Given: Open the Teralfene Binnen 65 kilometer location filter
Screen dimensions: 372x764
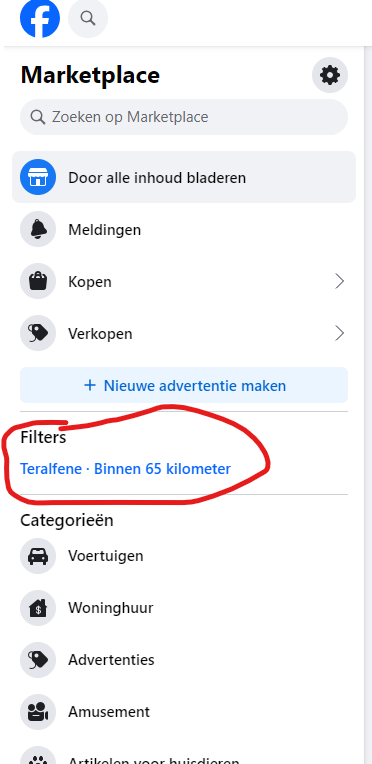Looking at the screenshot, I should (x=125, y=469).
